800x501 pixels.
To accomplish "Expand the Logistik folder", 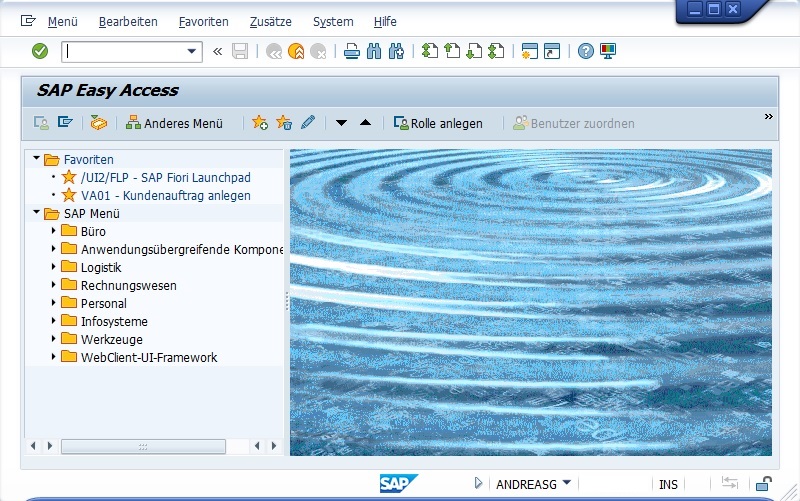I will point(53,266).
